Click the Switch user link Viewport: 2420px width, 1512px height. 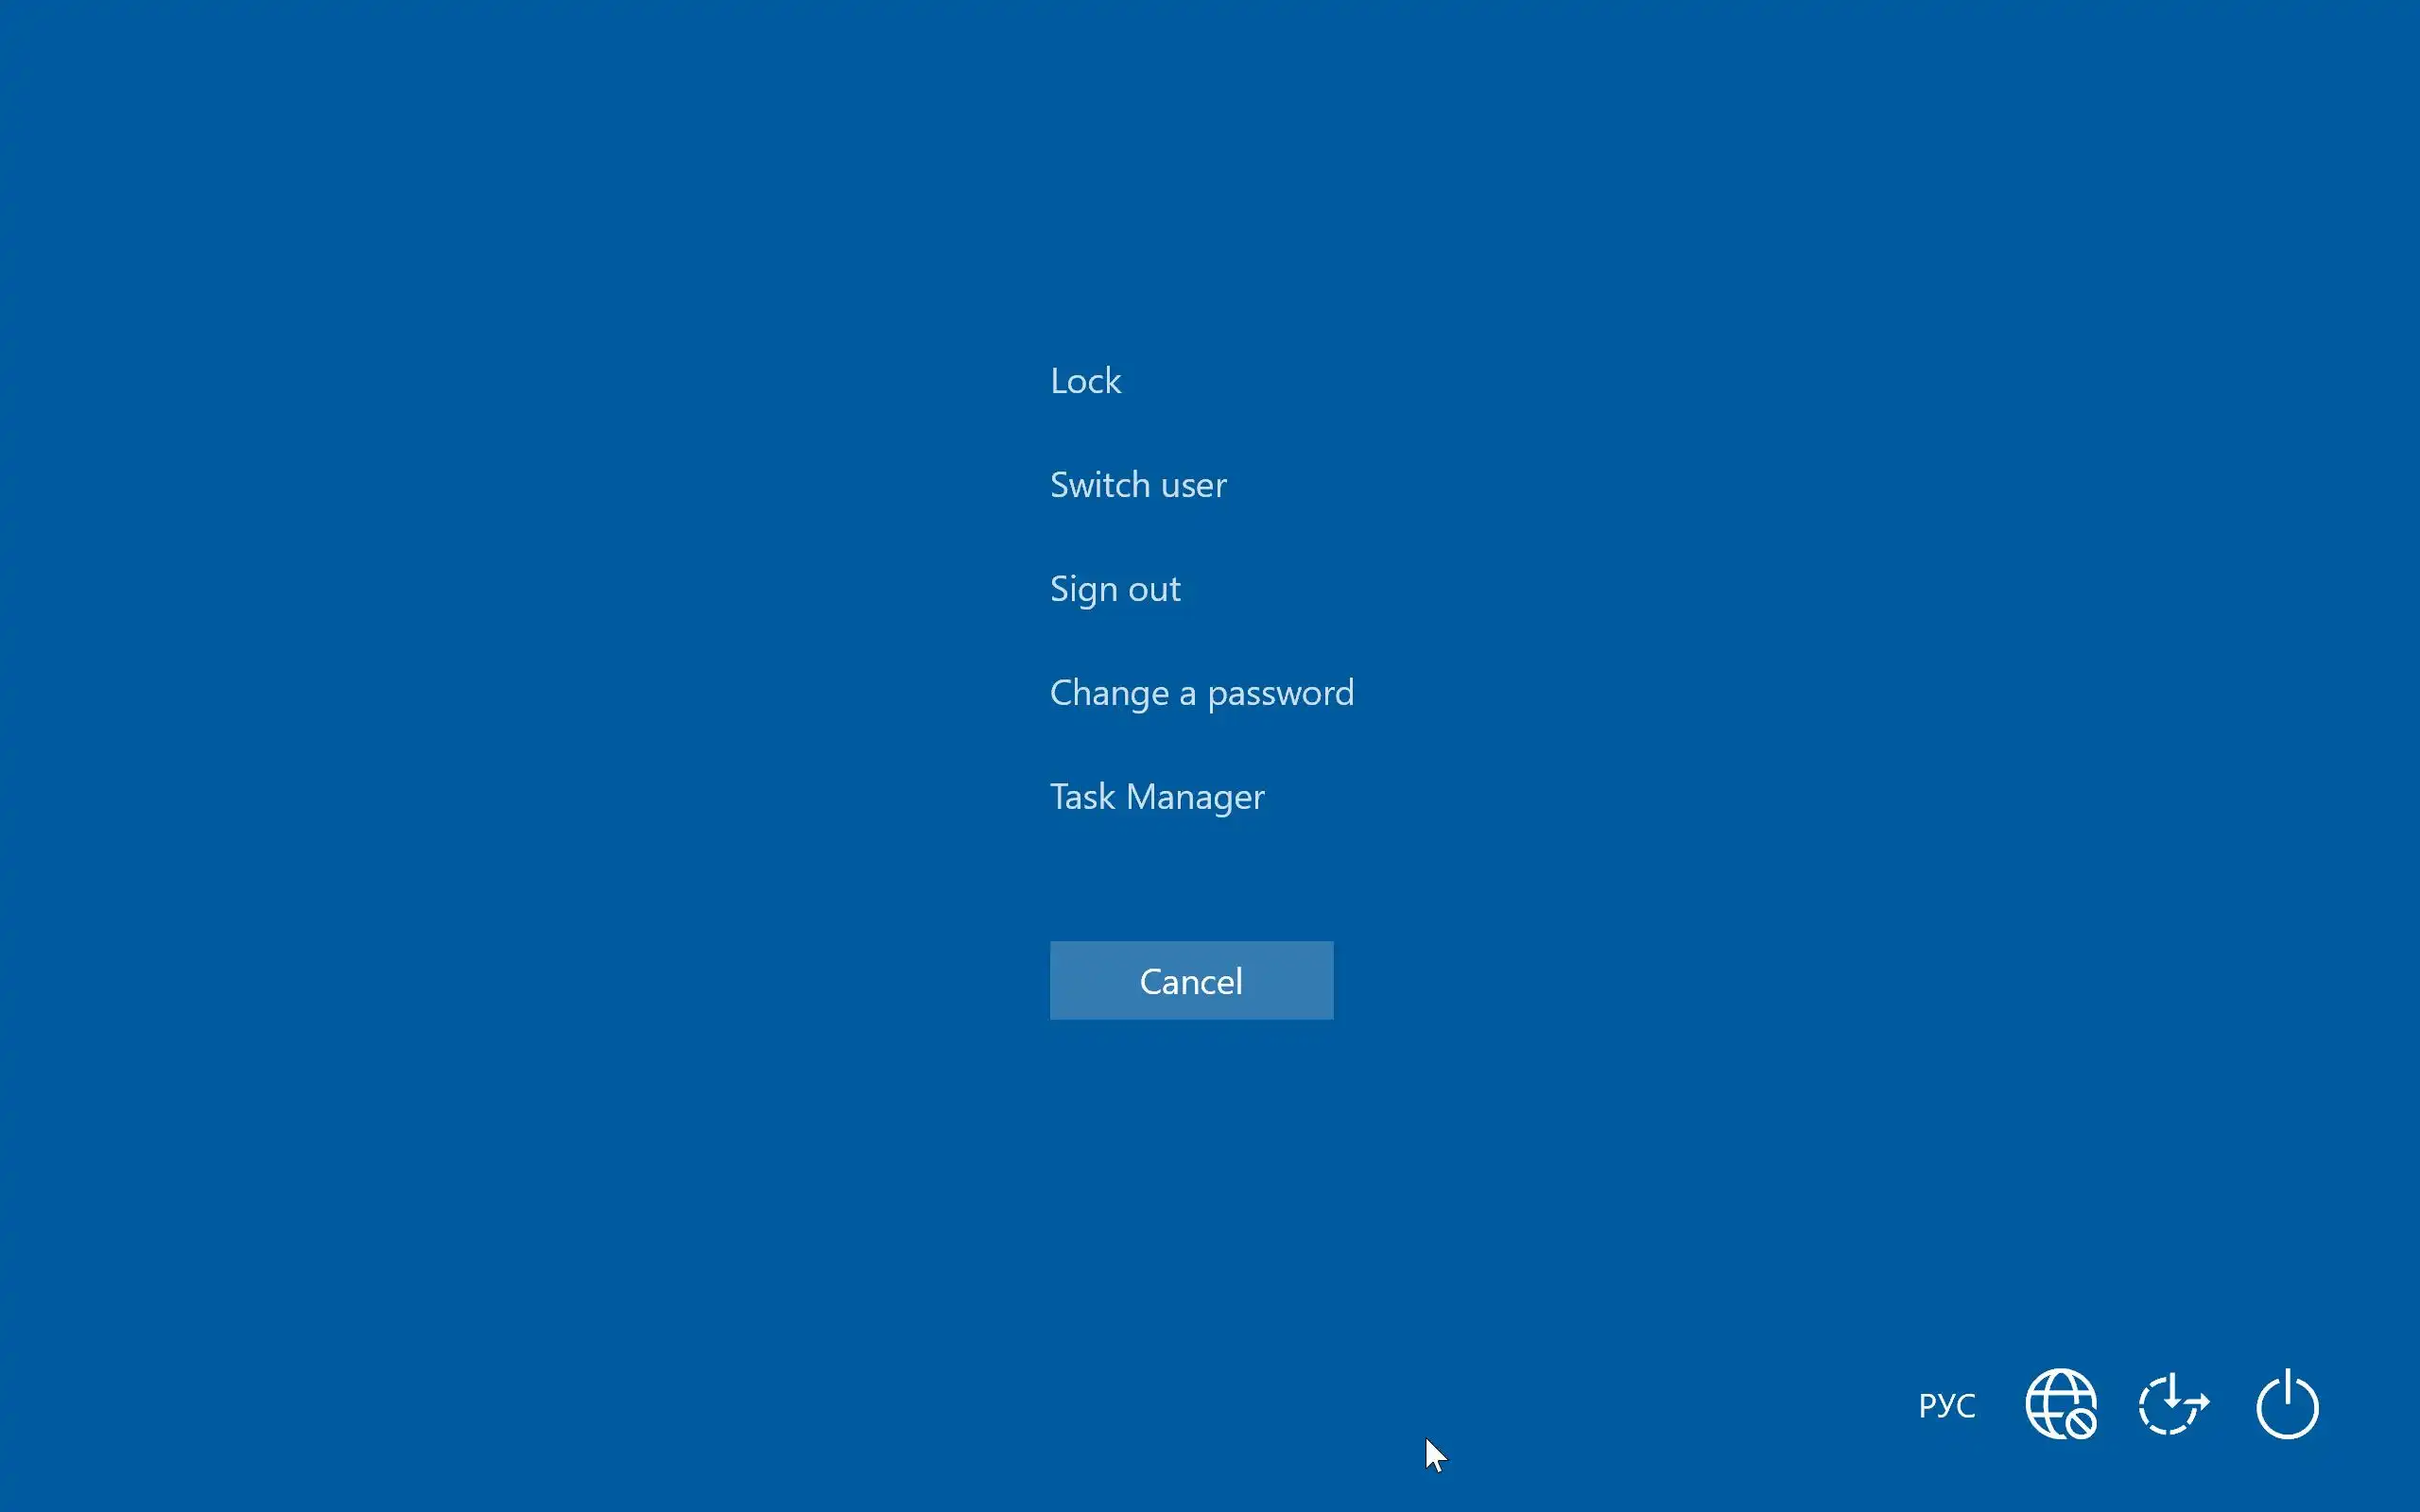tap(1138, 485)
